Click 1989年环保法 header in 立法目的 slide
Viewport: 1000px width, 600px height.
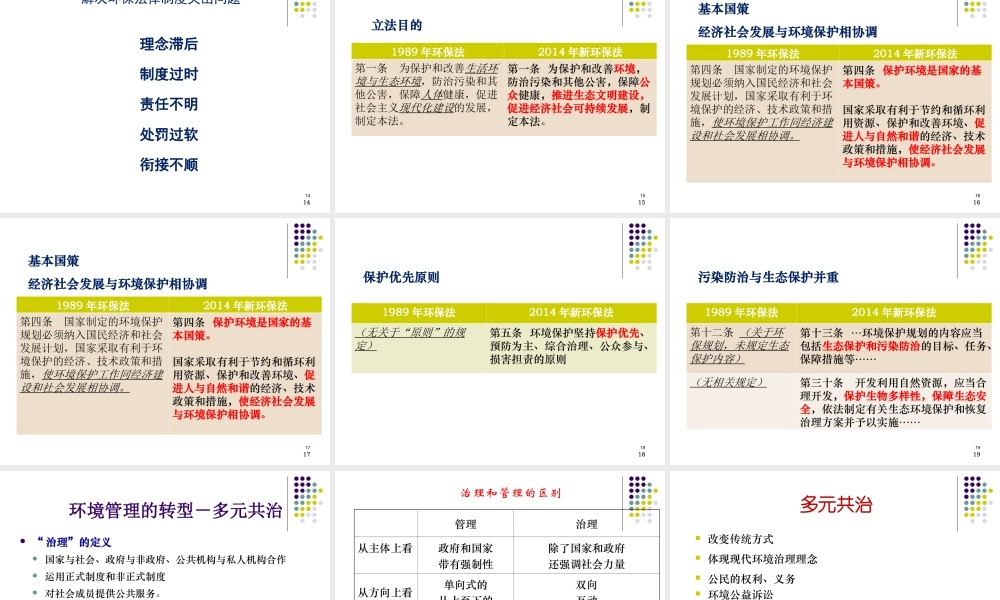click(428, 52)
